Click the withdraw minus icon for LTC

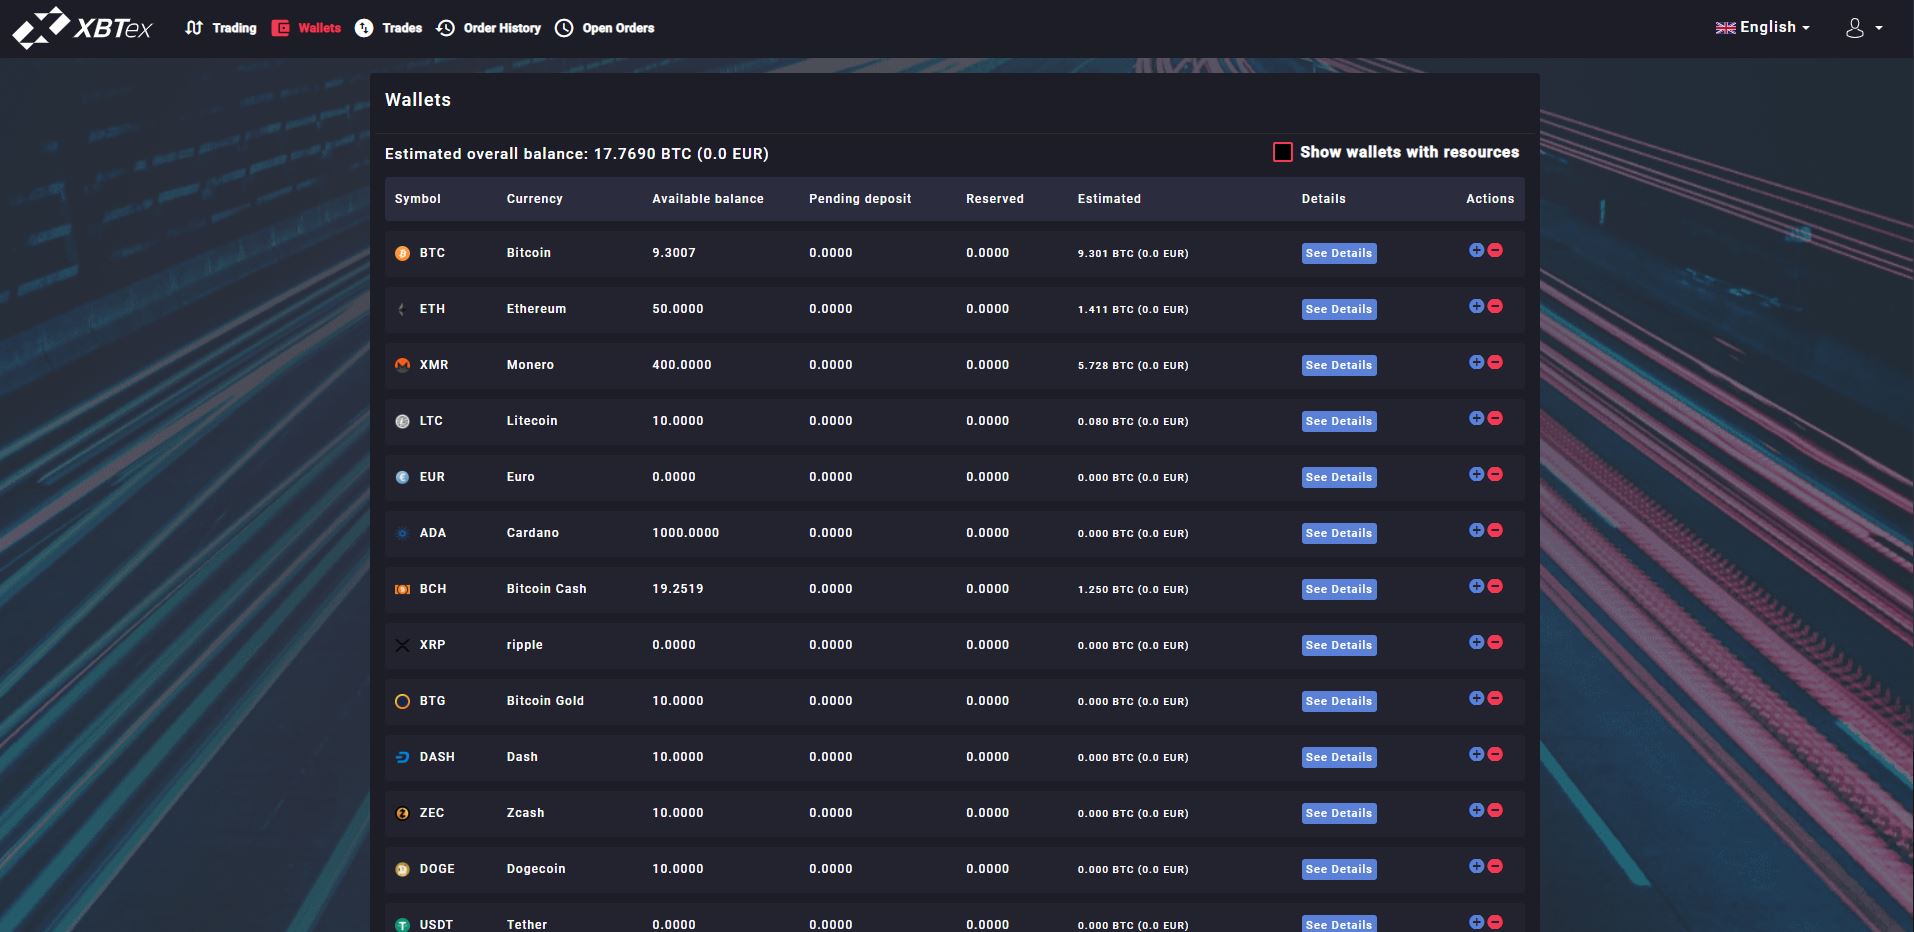tap(1495, 418)
